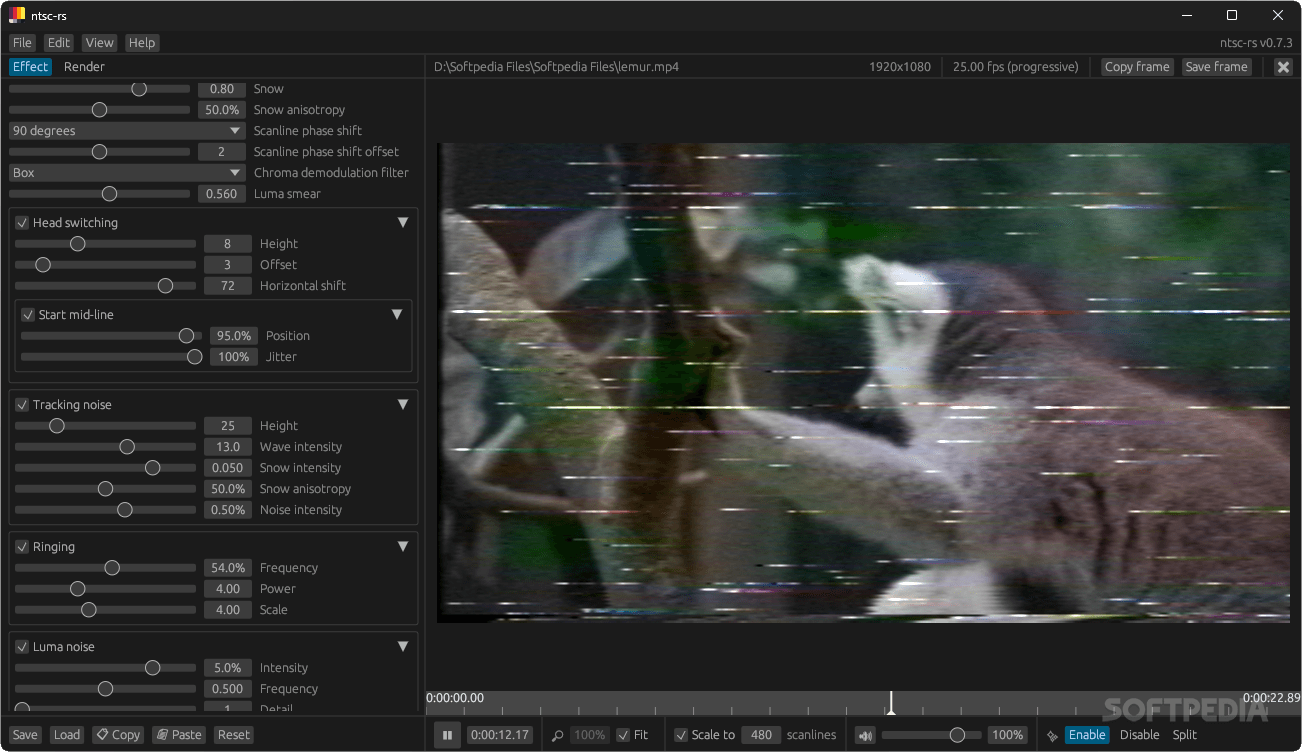Viewport: 1302px width, 752px height.
Task: Adjust the Scanline phase shift offset slider
Action: (100, 152)
